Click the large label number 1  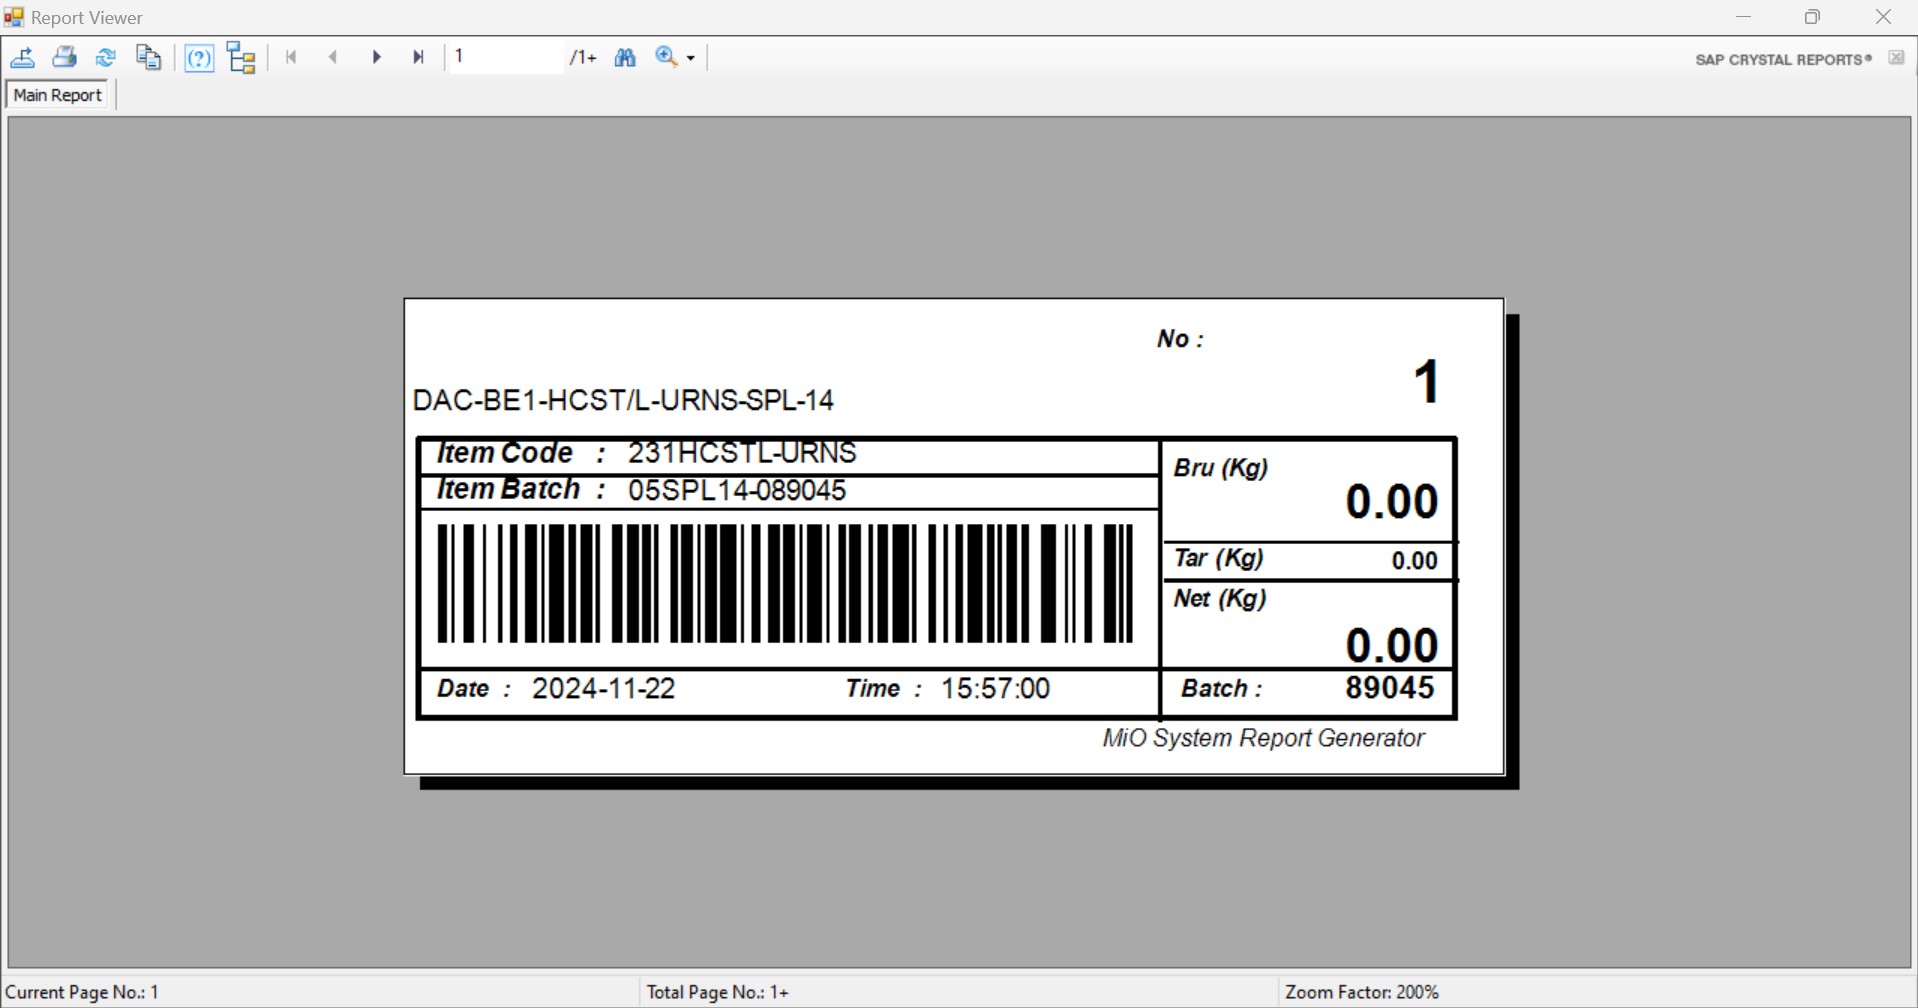pos(1427,382)
